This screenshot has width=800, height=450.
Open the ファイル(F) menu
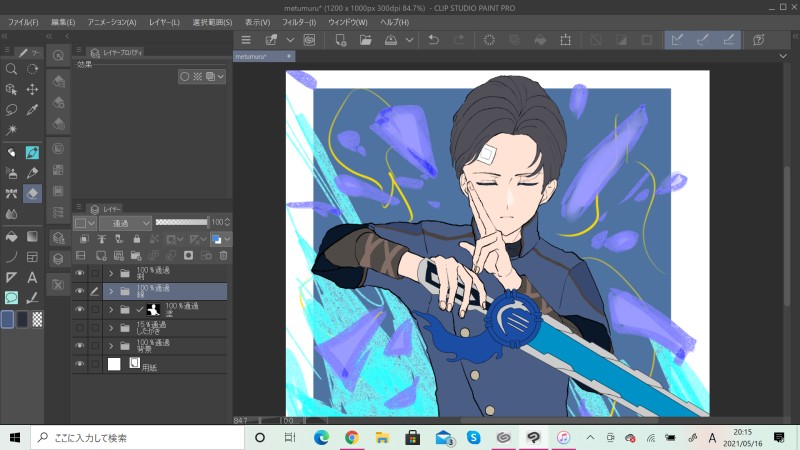pos(23,22)
